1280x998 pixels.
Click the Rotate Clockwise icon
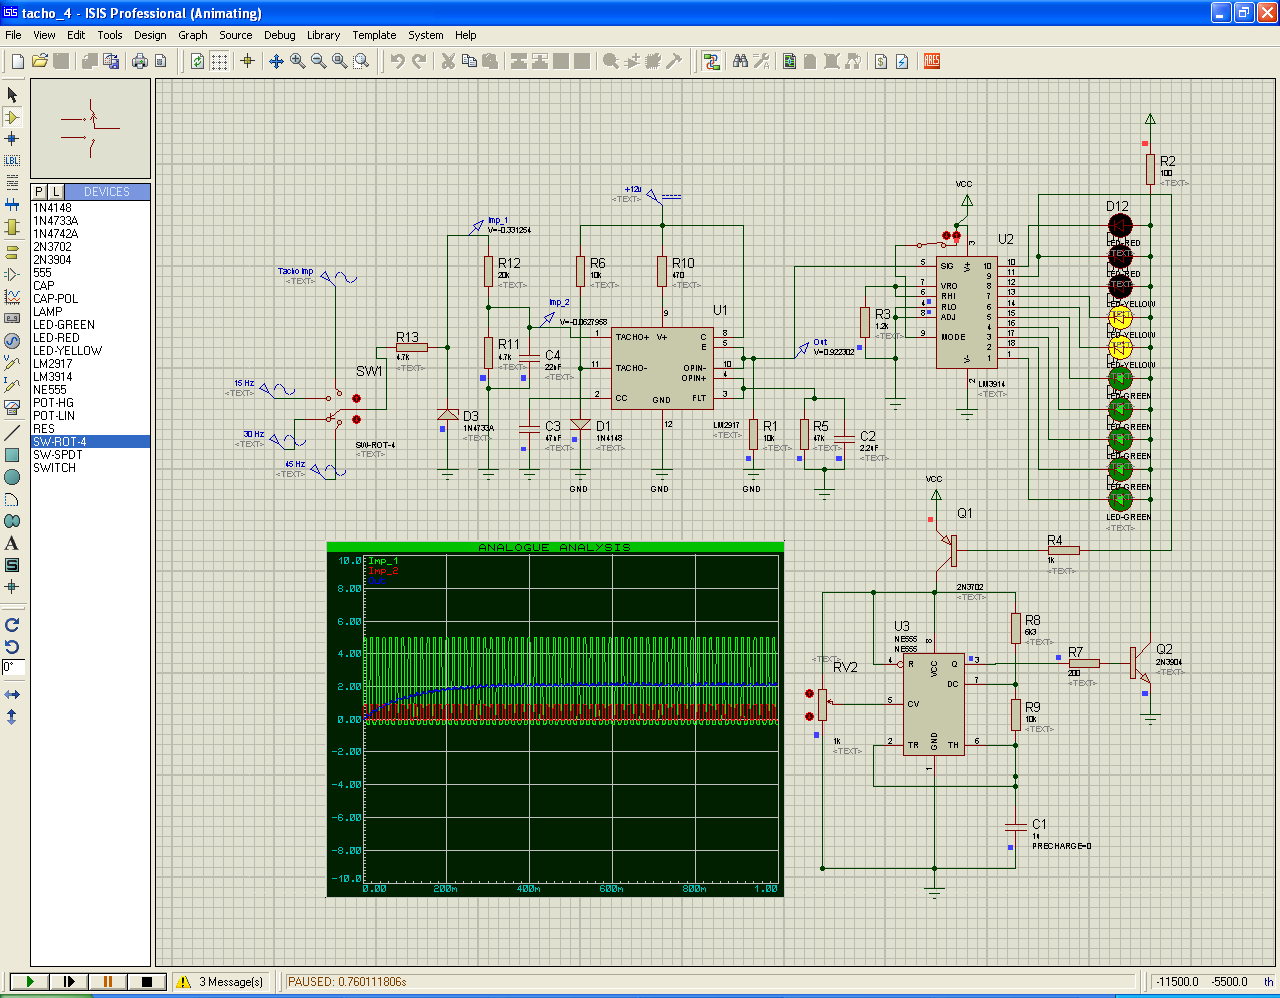pos(12,625)
